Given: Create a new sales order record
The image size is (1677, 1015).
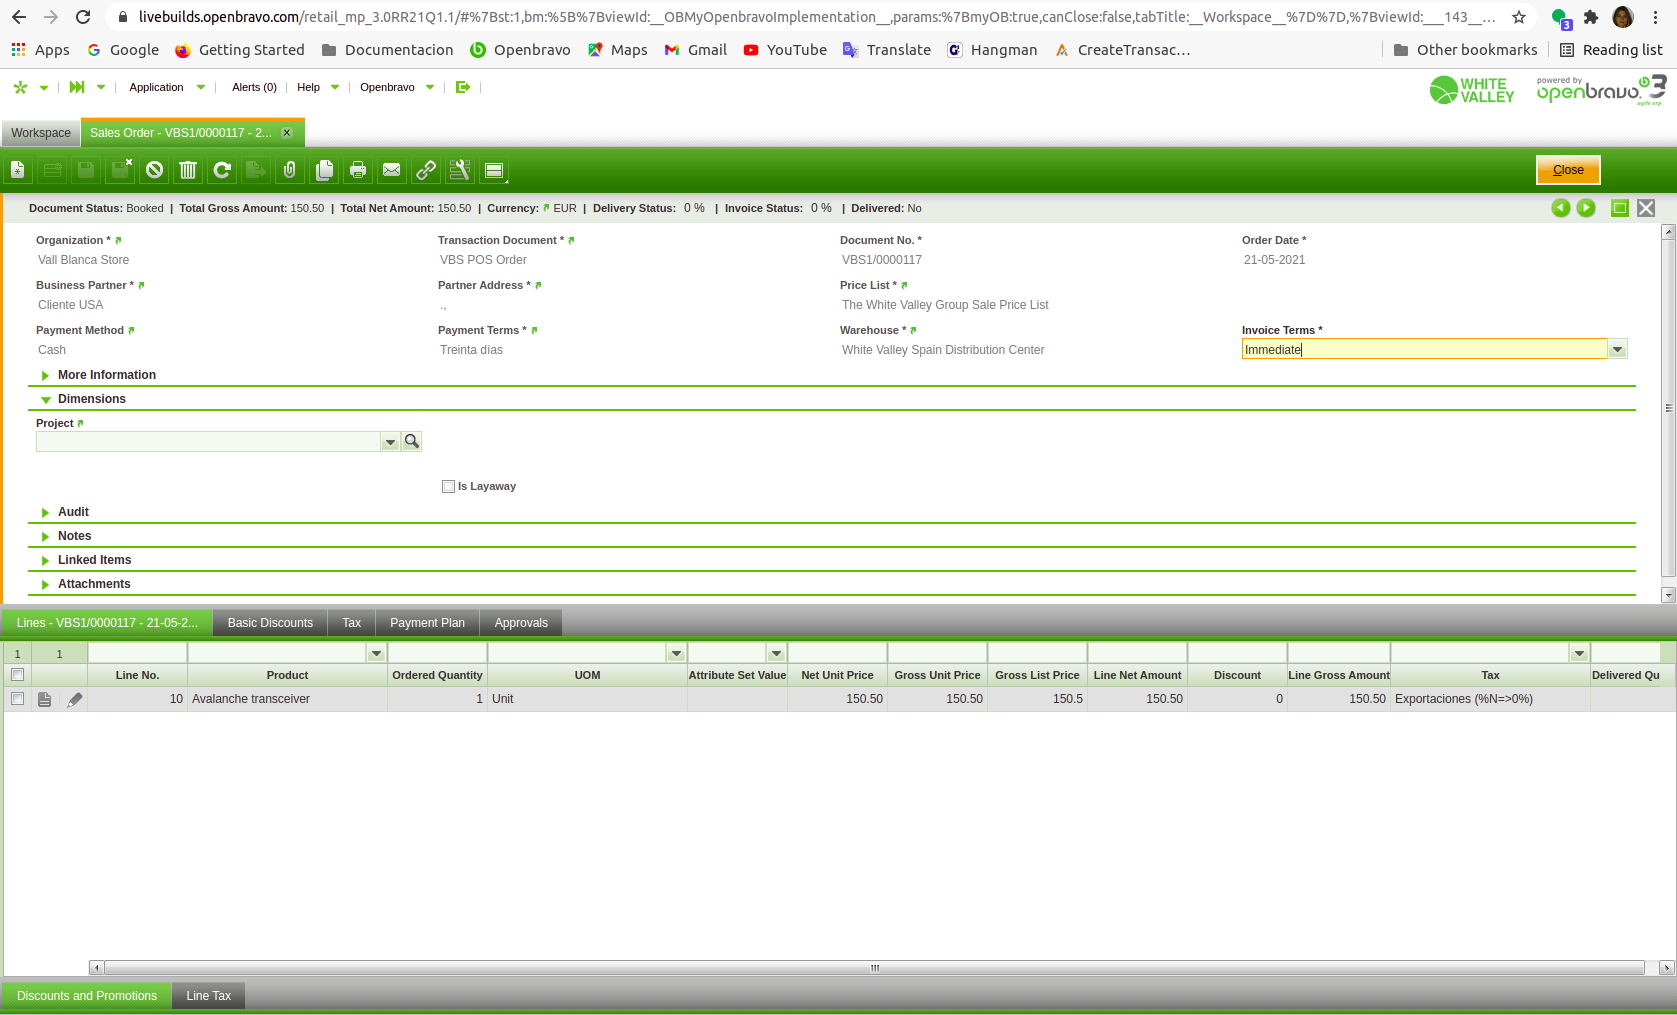Looking at the screenshot, I should click(18, 170).
